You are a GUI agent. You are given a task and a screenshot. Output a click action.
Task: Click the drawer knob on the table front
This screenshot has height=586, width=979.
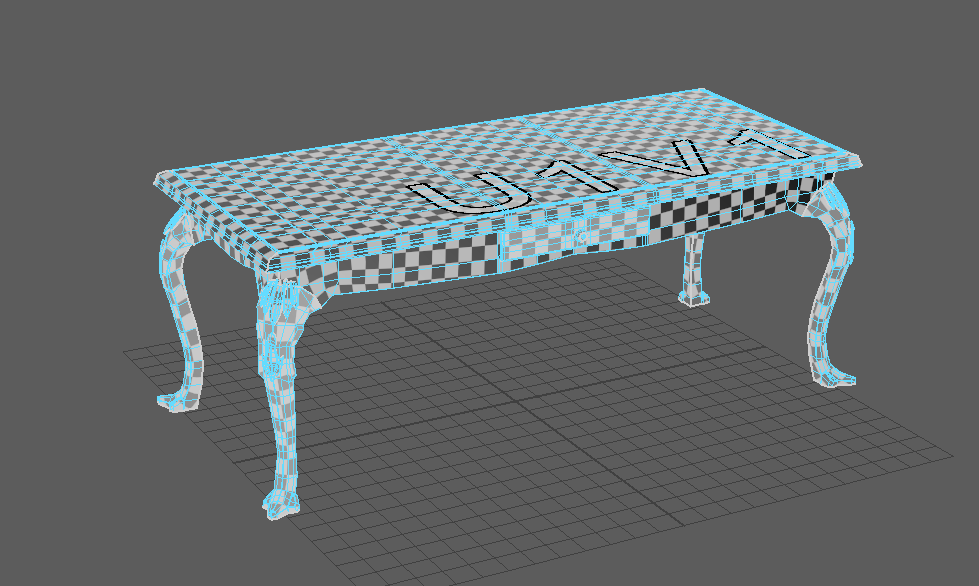581,236
